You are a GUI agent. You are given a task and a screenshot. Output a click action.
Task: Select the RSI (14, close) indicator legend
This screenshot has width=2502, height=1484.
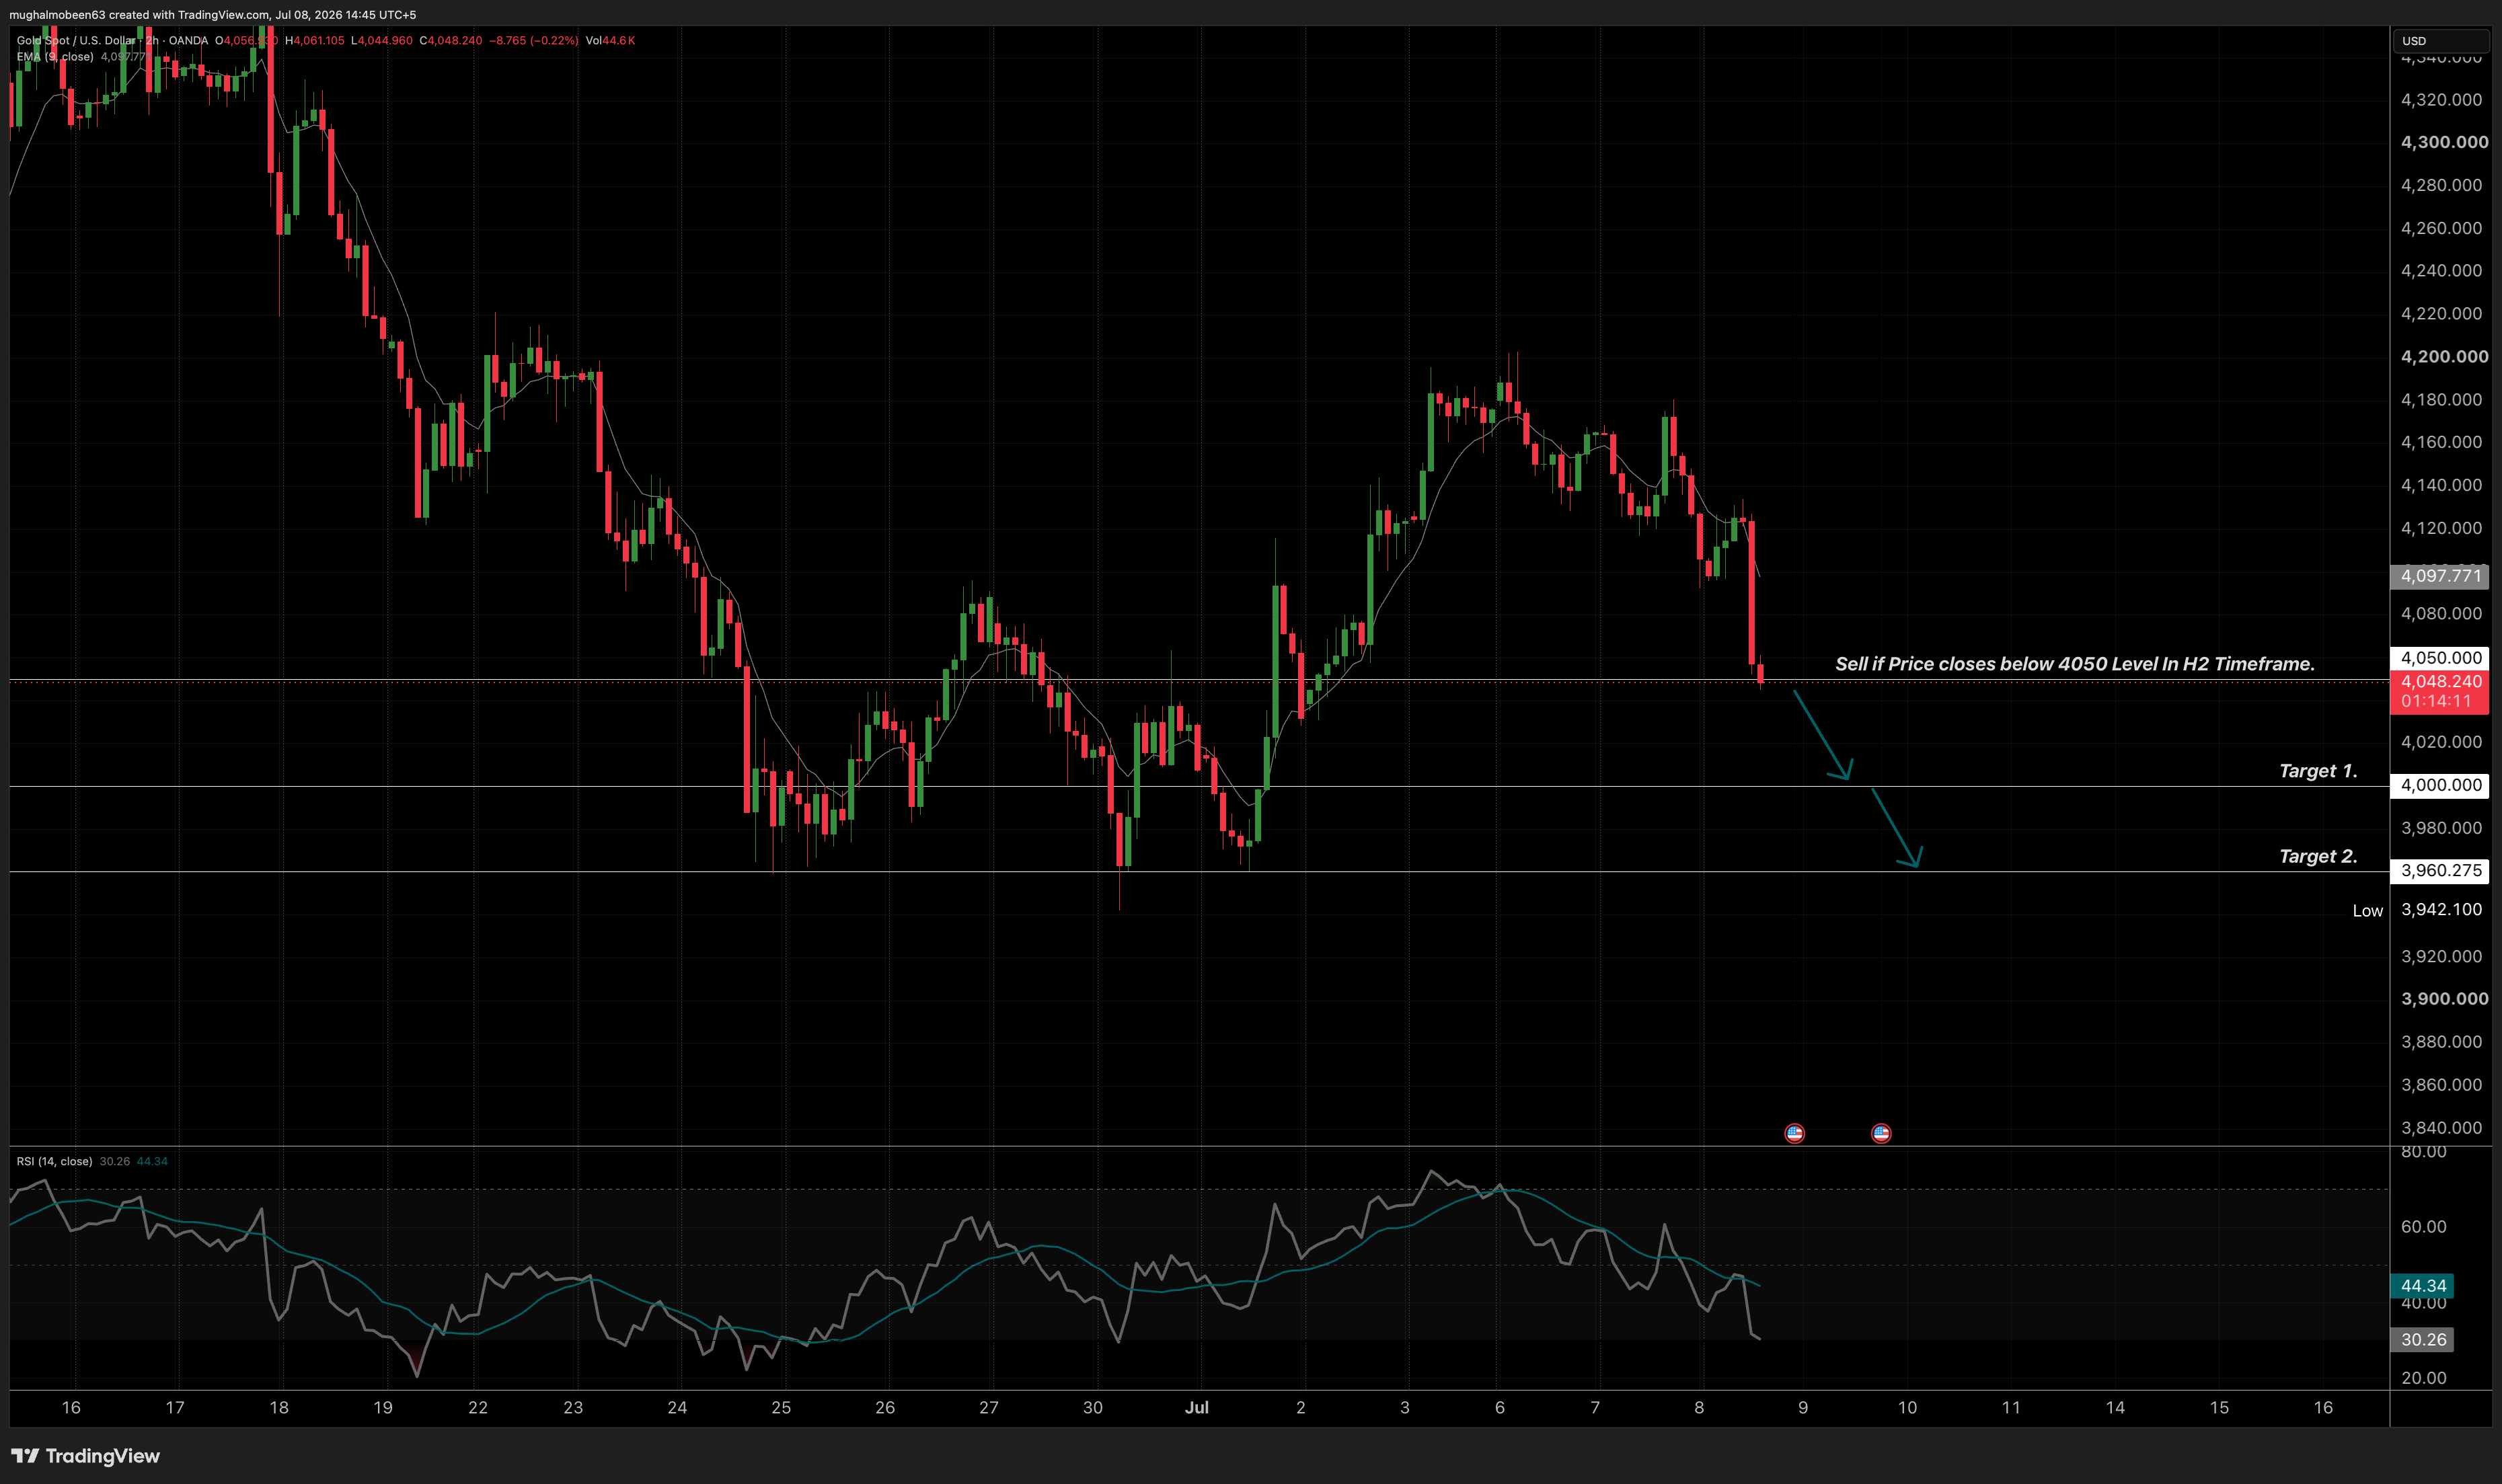point(54,1161)
